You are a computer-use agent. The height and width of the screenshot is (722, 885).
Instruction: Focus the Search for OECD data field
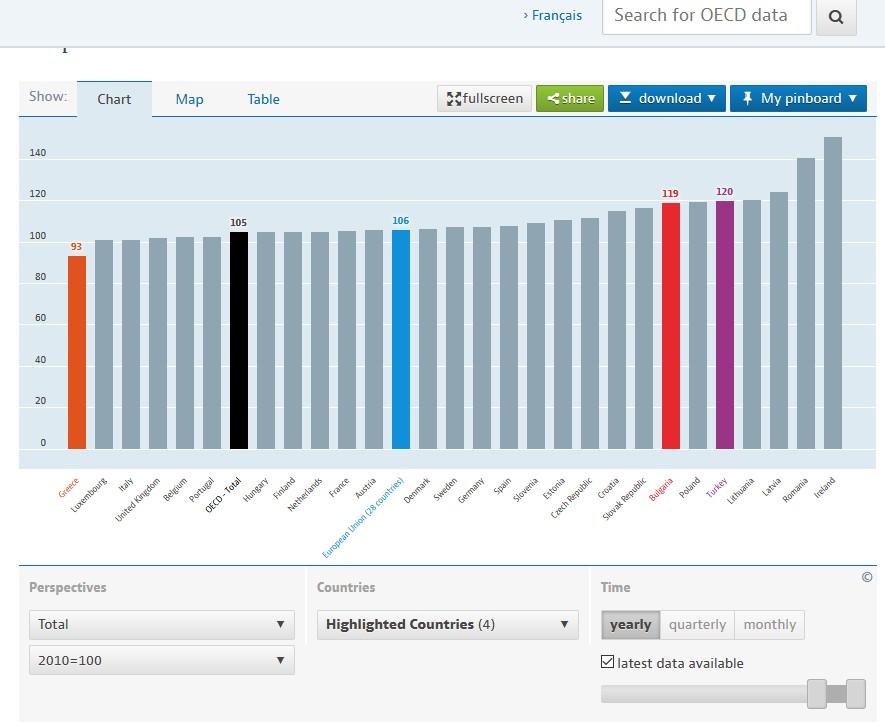707,17
